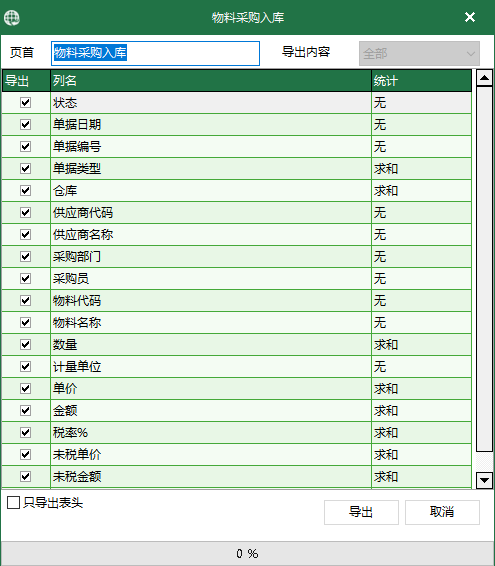Image resolution: width=495 pixels, height=566 pixels.
Task: Click the 取消 button
Action: (x=442, y=512)
